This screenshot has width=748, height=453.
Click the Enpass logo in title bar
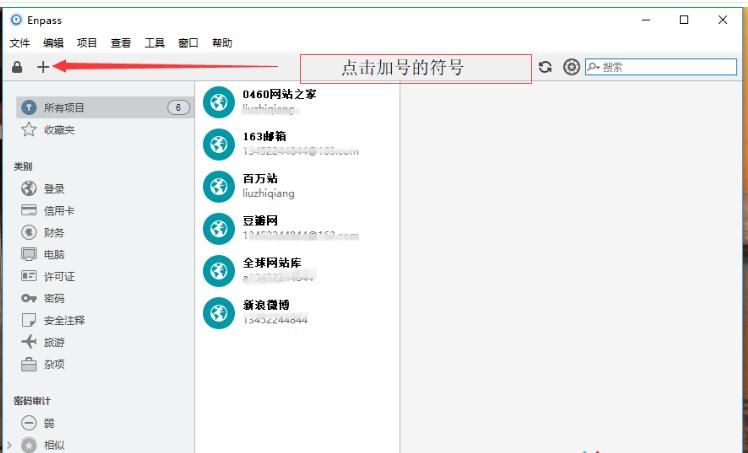tap(16, 20)
